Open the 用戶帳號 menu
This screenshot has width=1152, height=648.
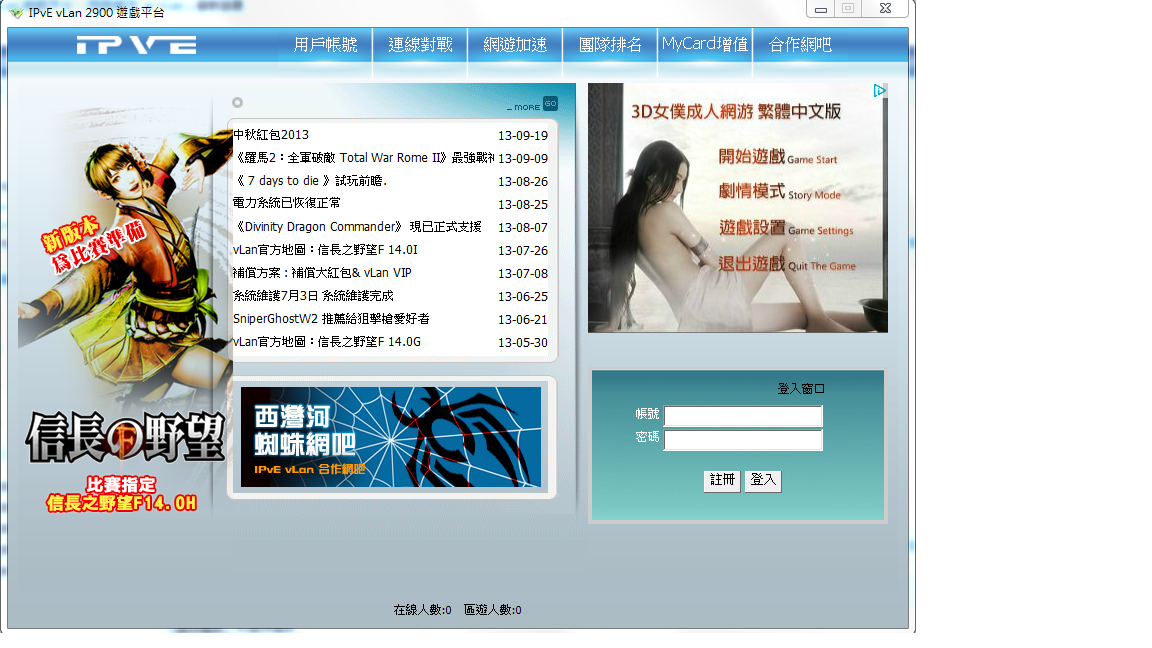point(325,45)
